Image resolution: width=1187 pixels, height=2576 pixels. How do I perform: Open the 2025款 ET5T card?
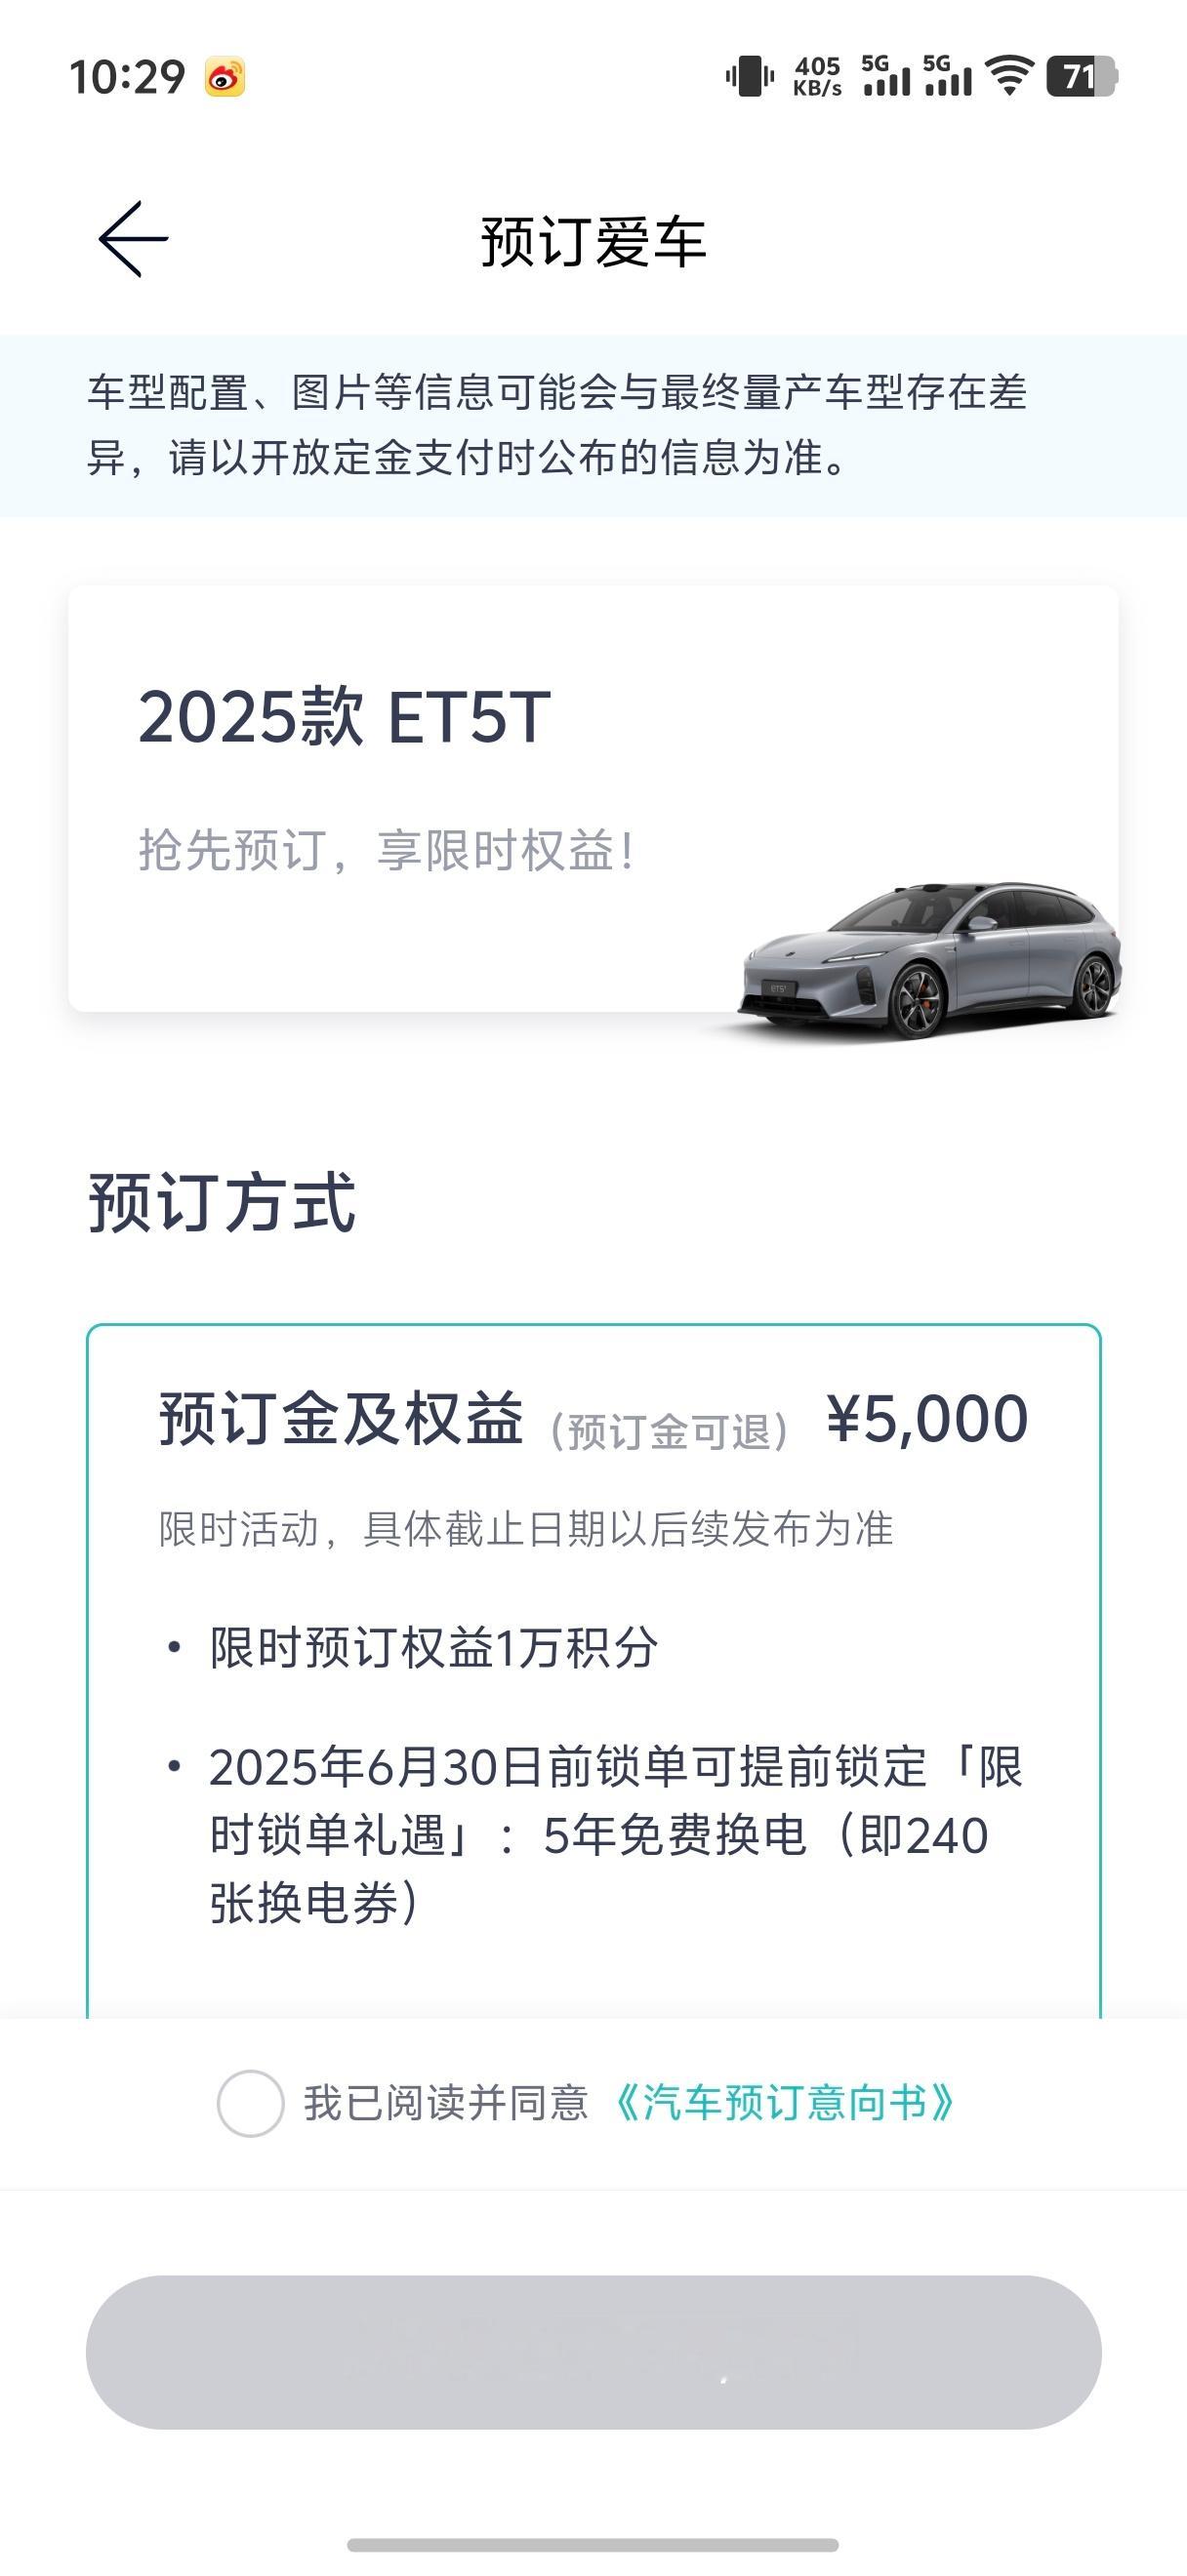594,799
